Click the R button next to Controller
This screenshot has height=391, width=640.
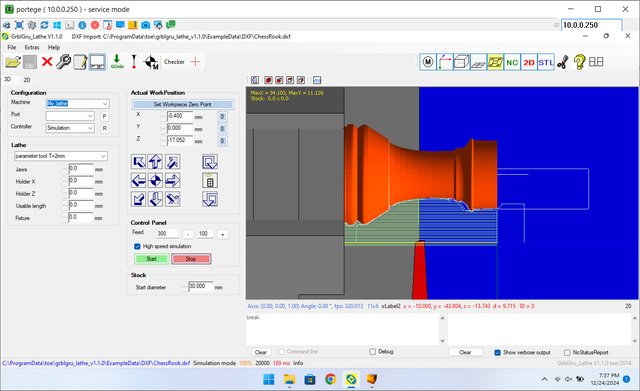[104, 129]
